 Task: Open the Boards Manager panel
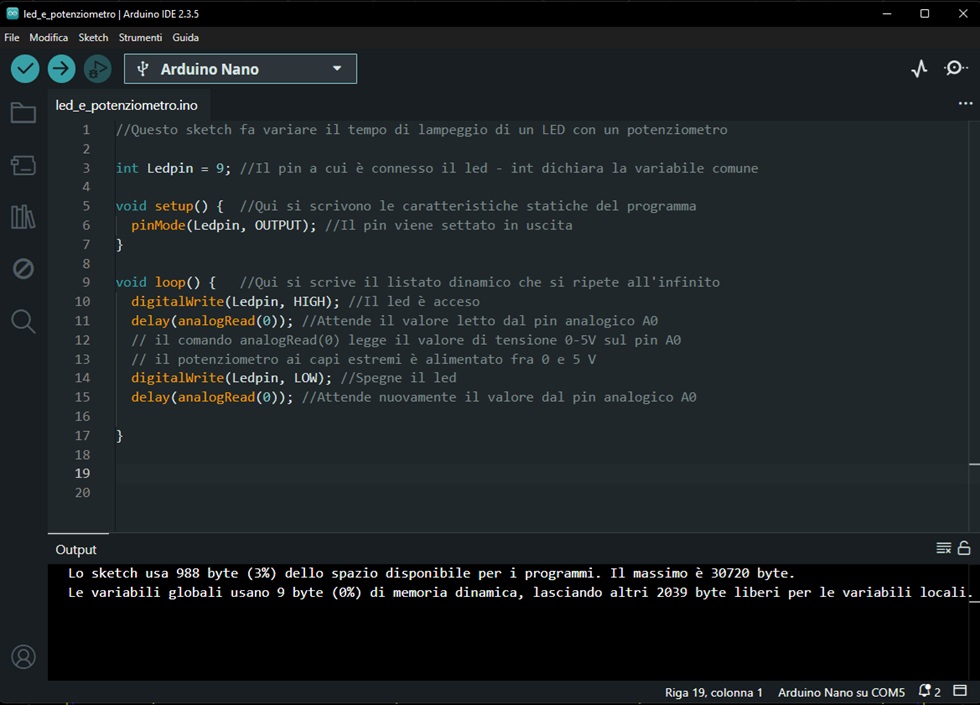click(23, 165)
